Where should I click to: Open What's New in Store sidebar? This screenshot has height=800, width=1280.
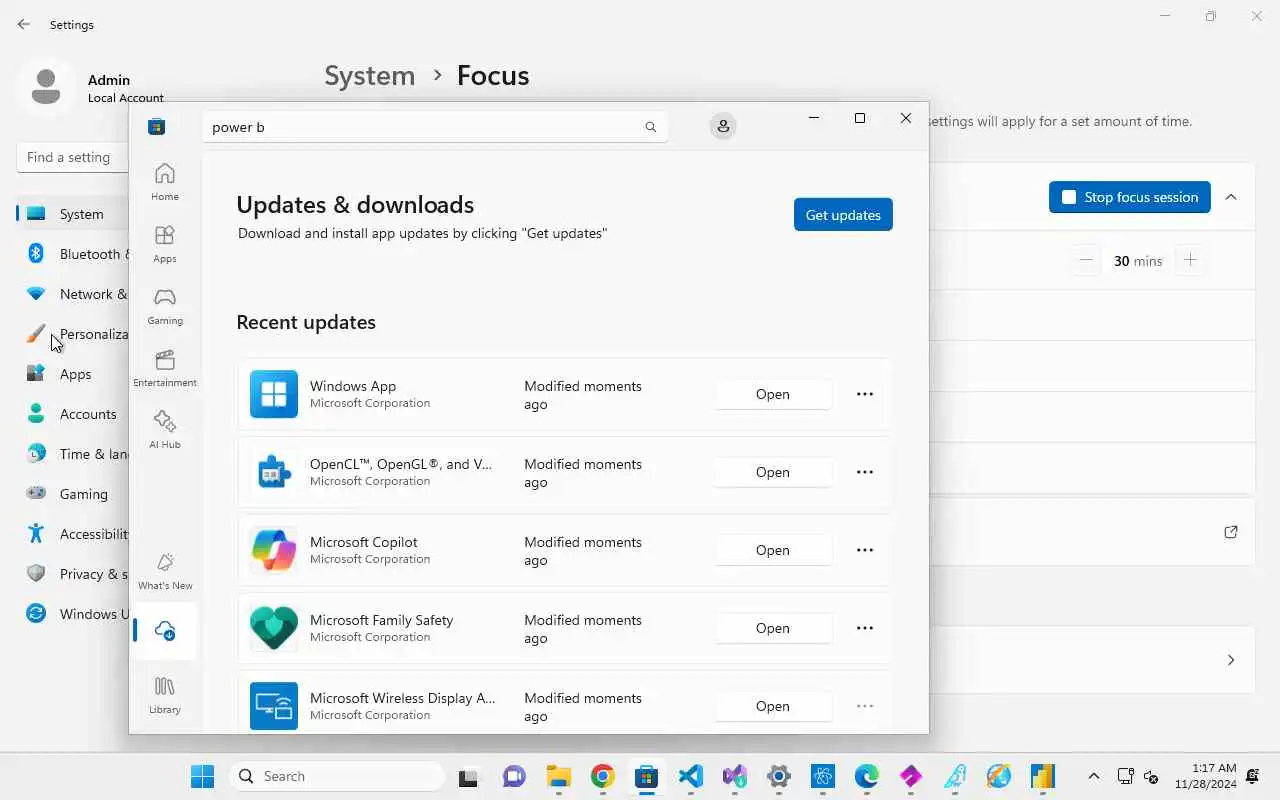point(165,571)
